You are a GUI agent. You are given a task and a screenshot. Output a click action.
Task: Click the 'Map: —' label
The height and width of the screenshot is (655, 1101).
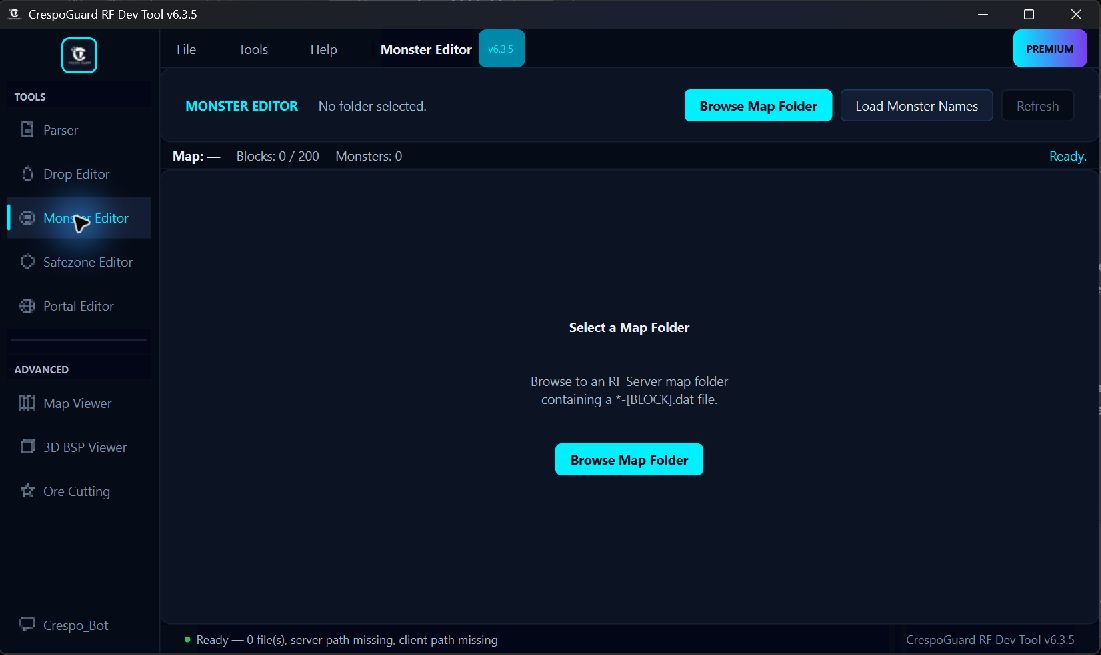pyautogui.click(x=196, y=156)
